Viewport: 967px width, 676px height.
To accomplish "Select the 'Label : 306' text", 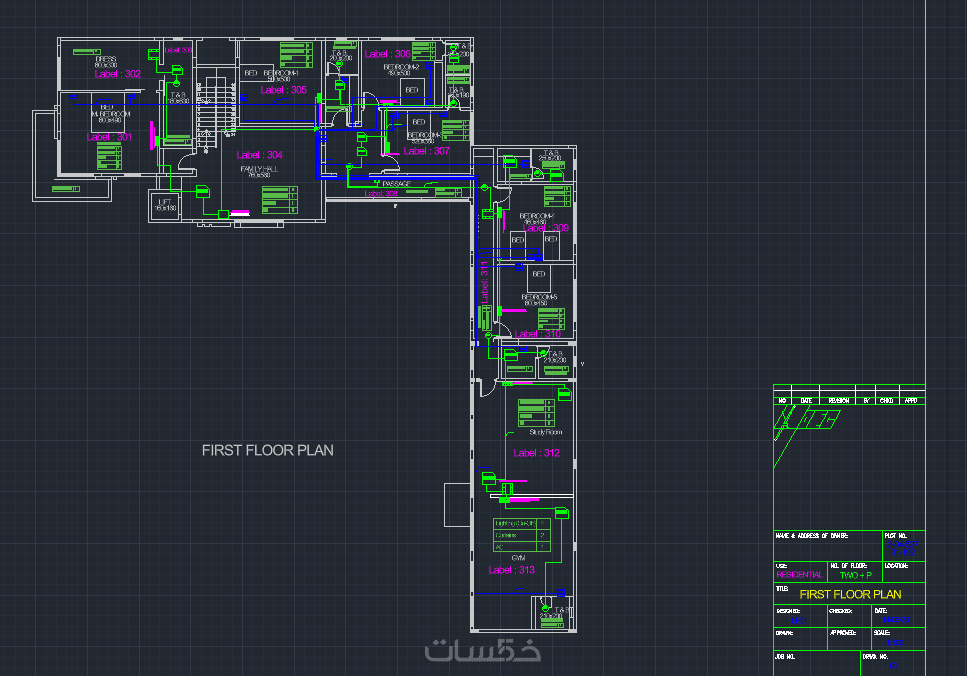I will [x=387, y=54].
